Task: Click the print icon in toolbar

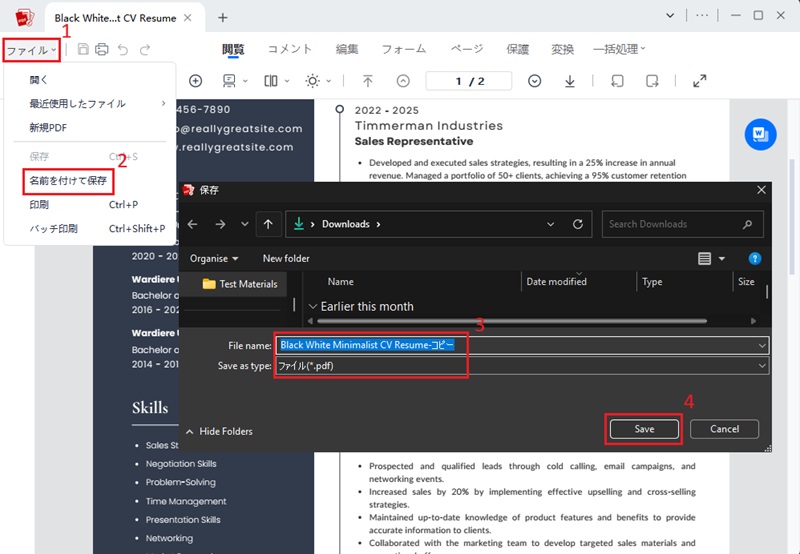Action: pyautogui.click(x=102, y=49)
